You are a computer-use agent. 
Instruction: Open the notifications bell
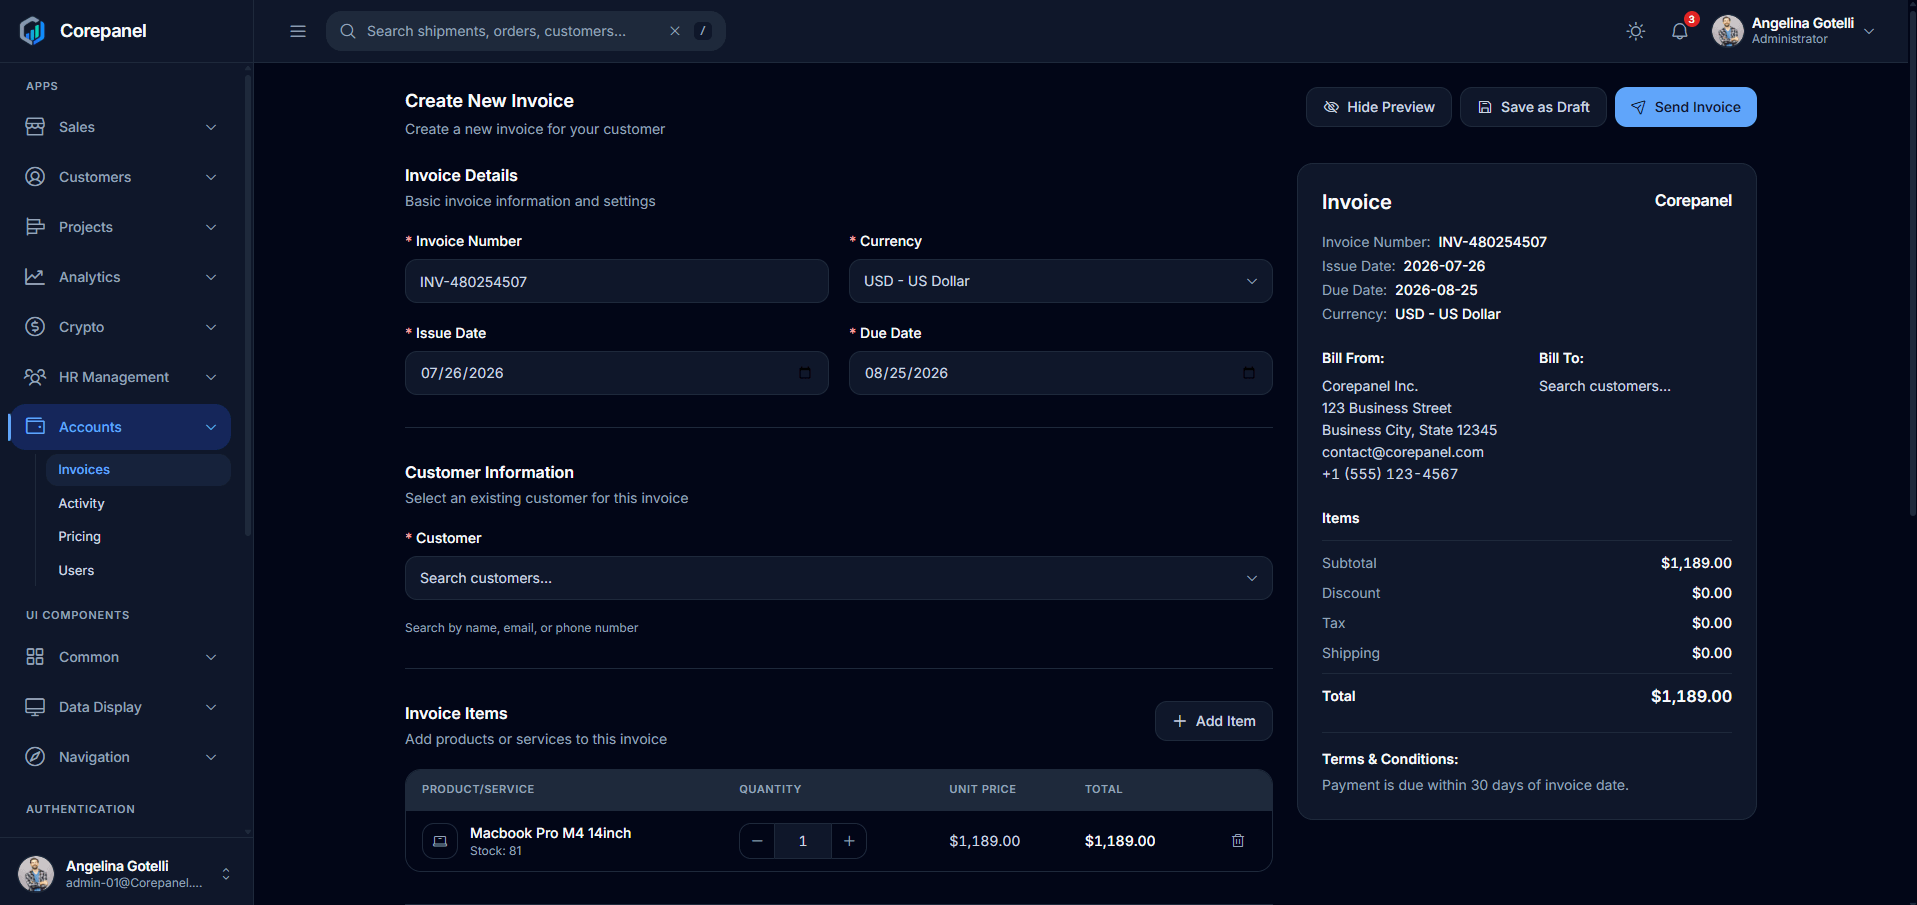click(x=1680, y=31)
